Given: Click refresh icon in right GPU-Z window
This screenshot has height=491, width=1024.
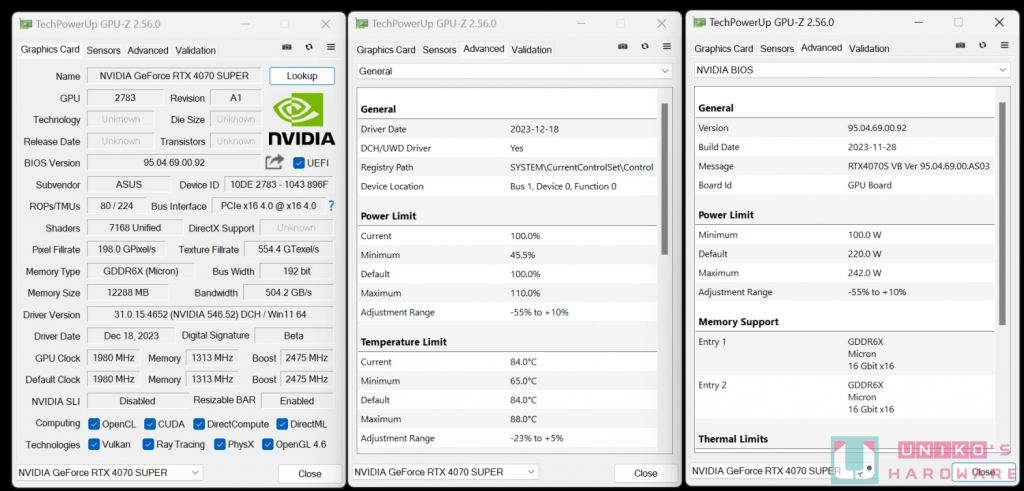Looking at the screenshot, I should pyautogui.click(x=983, y=45).
